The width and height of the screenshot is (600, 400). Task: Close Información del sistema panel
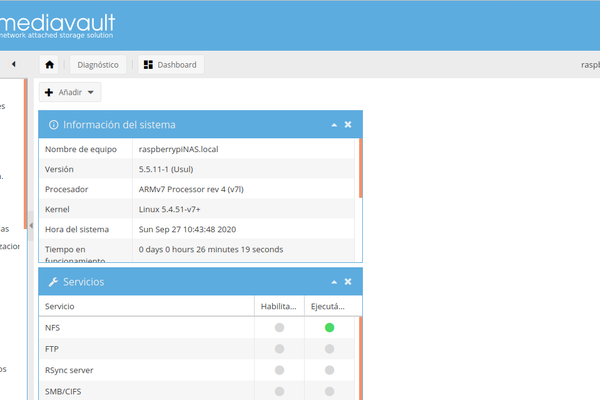pos(348,124)
